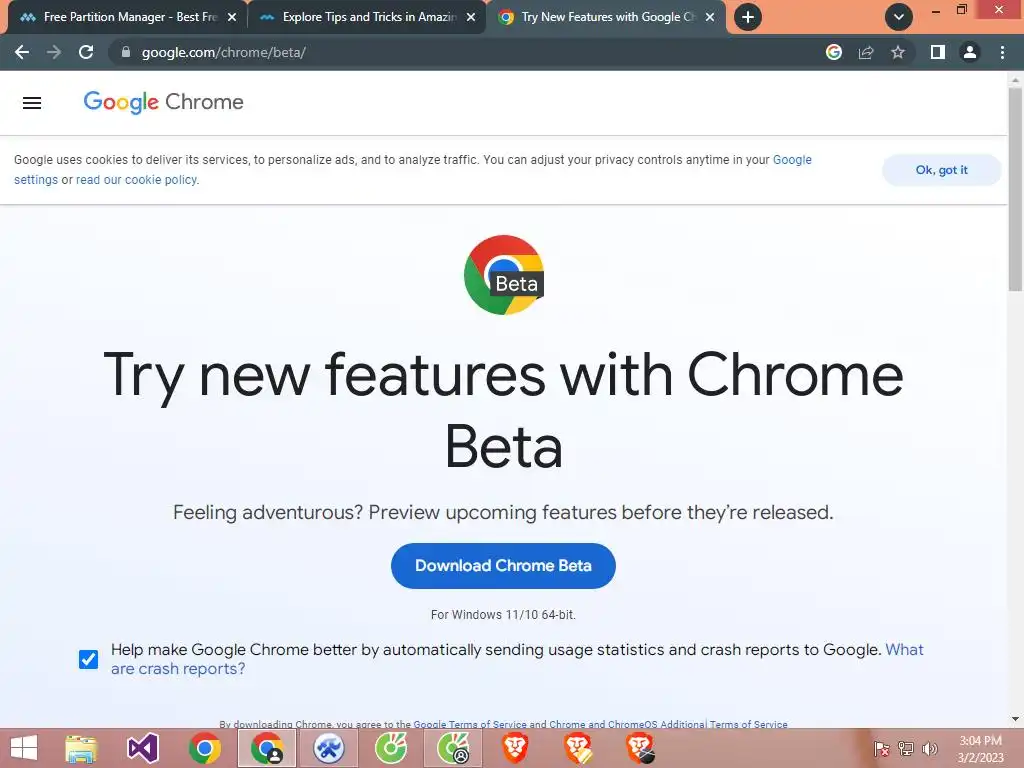Uncheck usage statistics checkbox
The width and height of the screenshot is (1024, 768).
88,659
